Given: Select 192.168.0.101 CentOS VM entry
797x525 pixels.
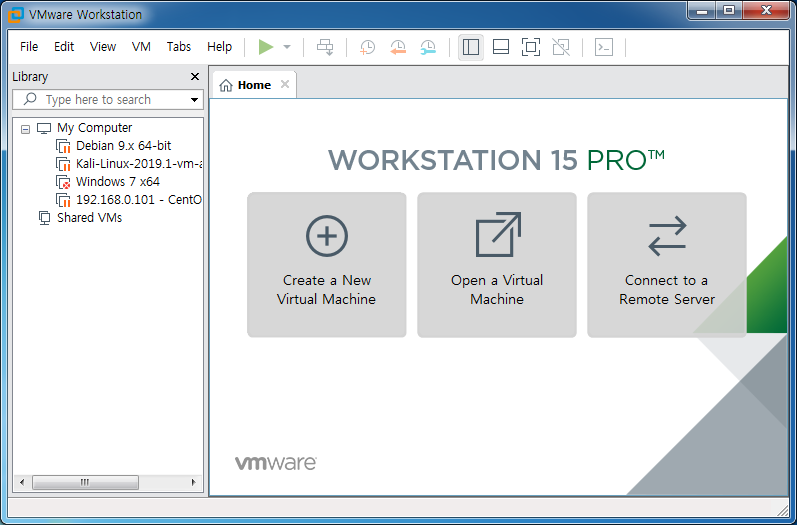Looking at the screenshot, I should point(139,200).
